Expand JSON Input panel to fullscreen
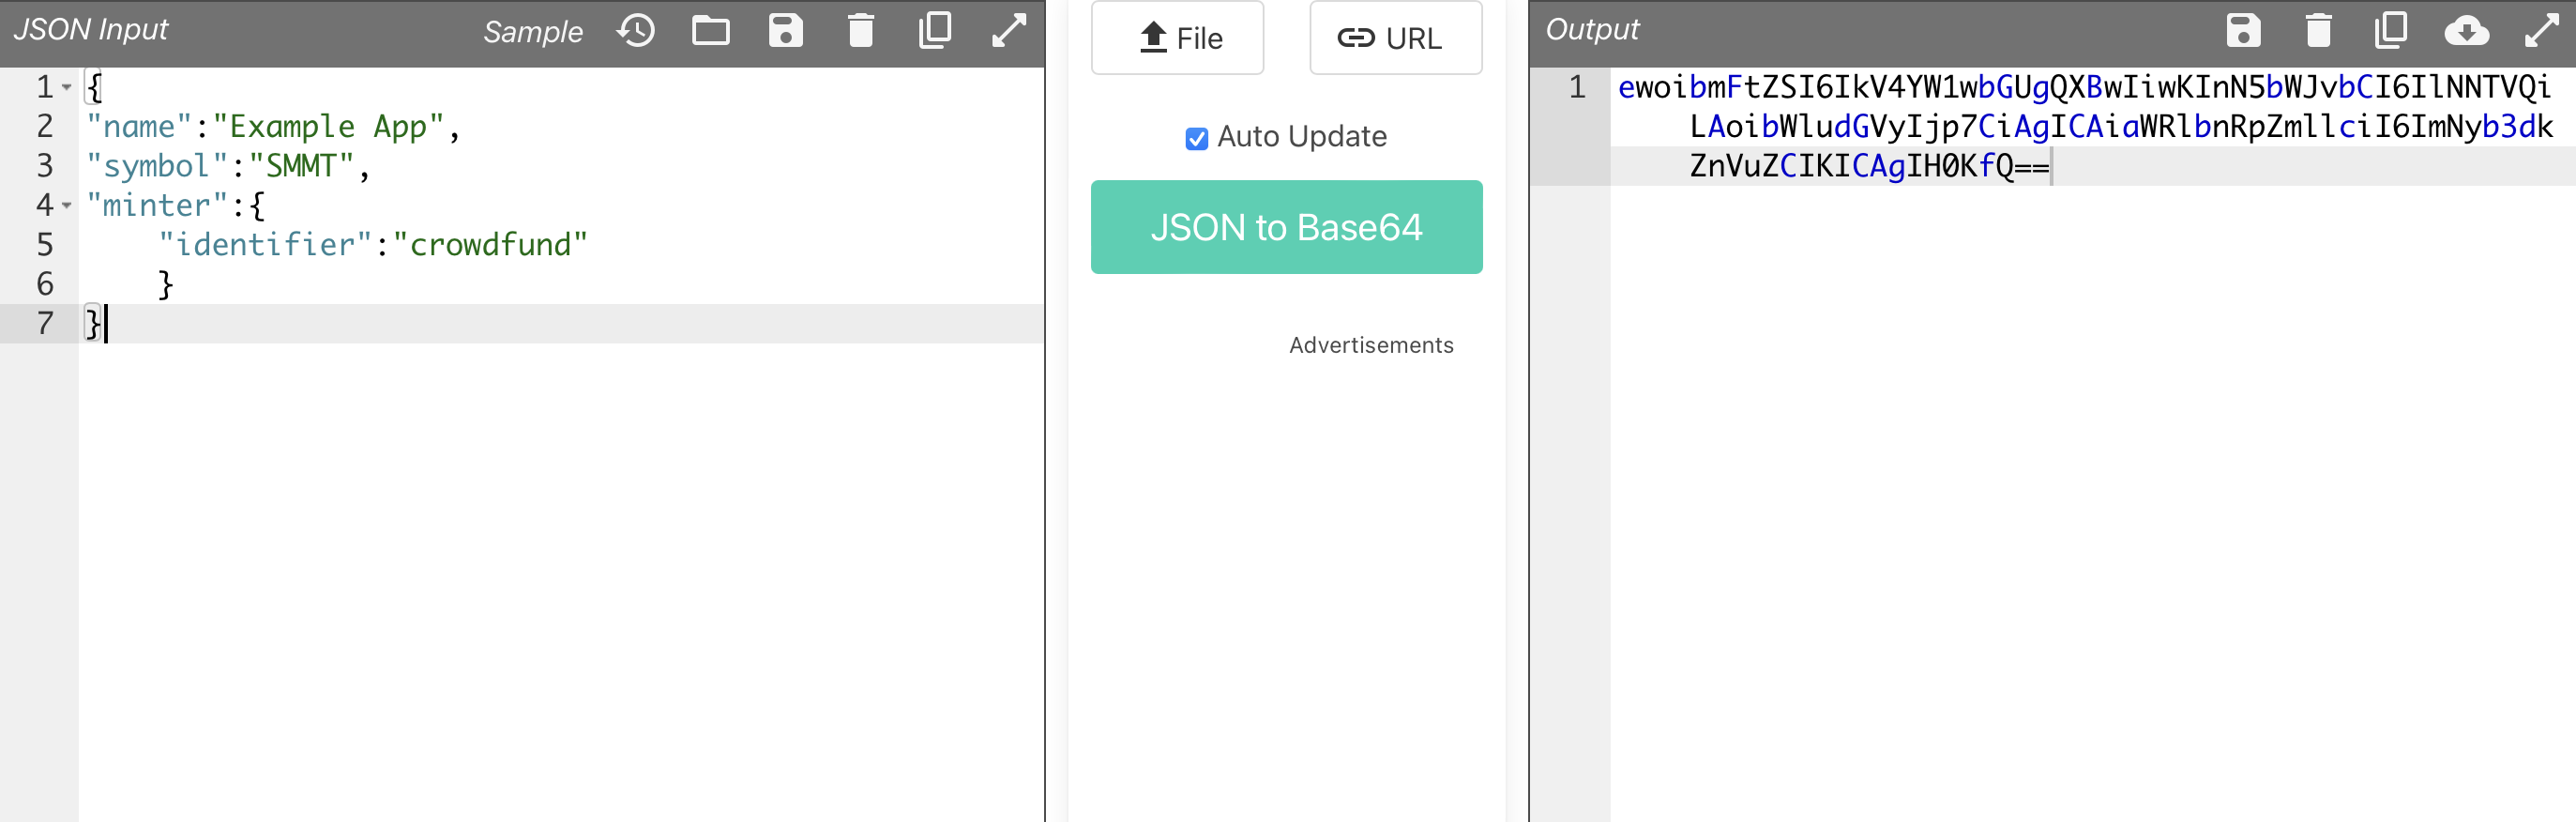This screenshot has height=822, width=2576. coord(1009,31)
